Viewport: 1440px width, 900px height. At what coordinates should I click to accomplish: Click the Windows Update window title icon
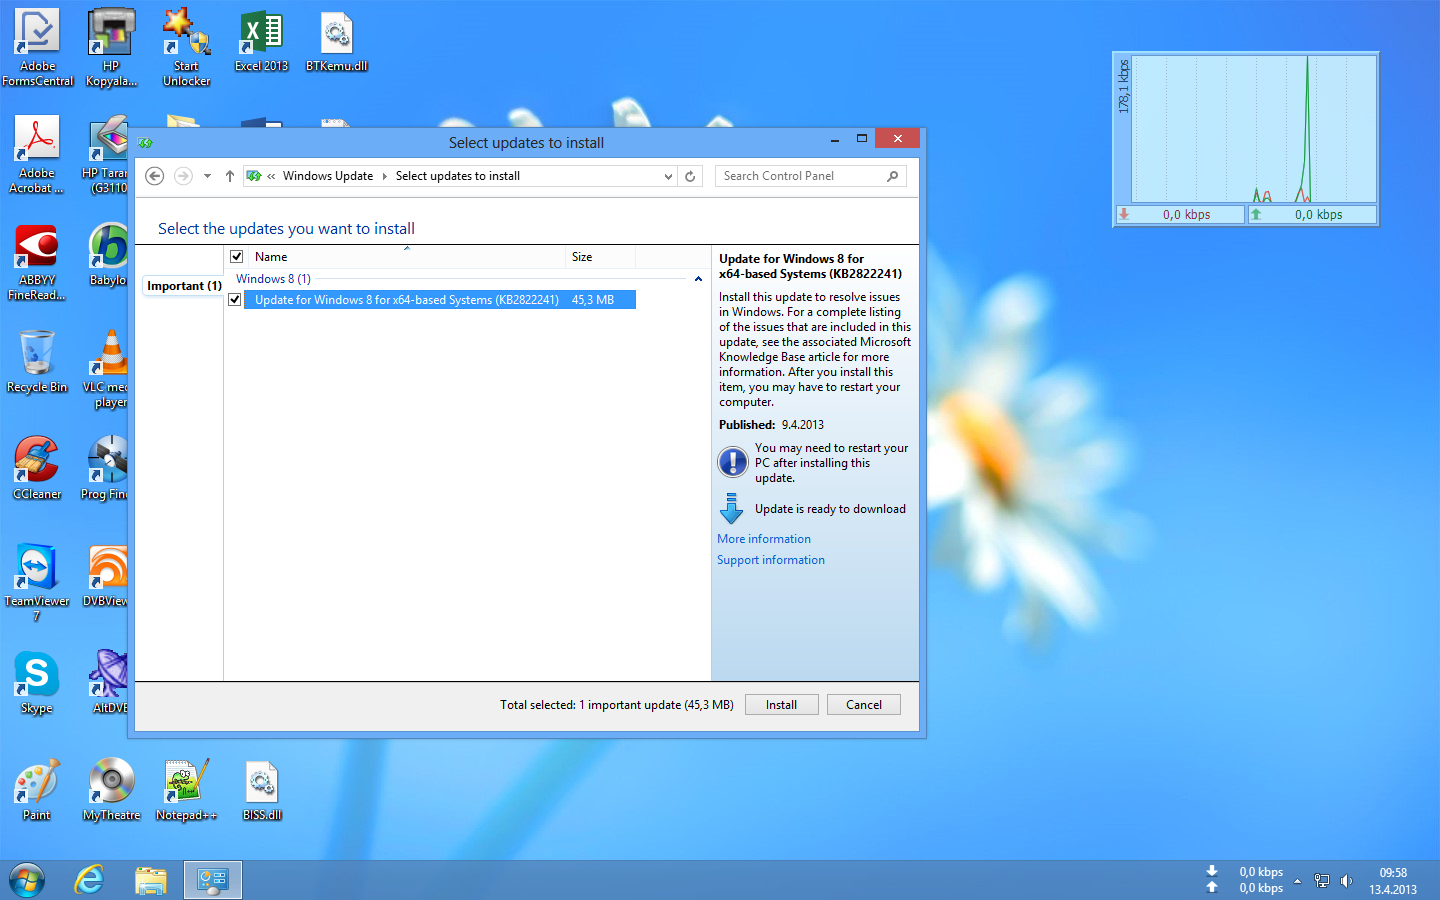coord(146,143)
